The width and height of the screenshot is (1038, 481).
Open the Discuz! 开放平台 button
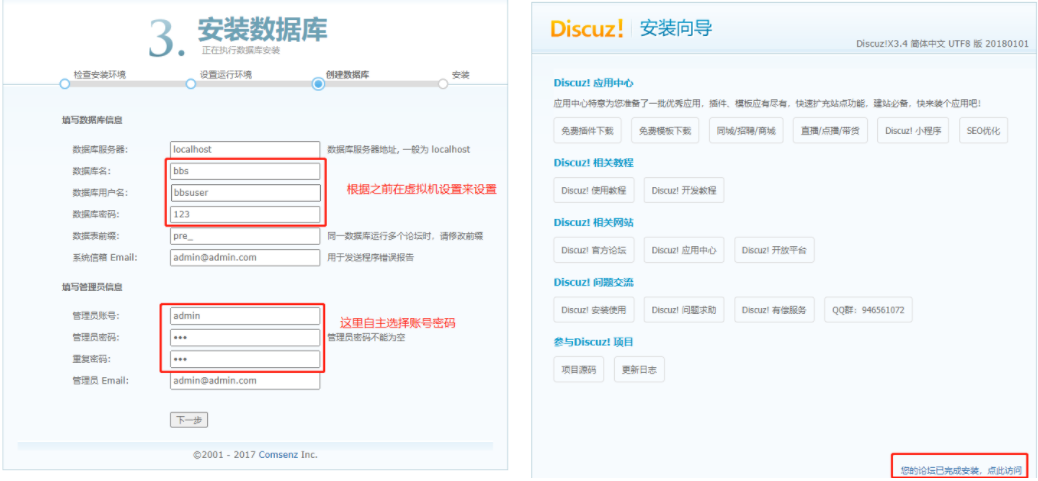point(775,250)
